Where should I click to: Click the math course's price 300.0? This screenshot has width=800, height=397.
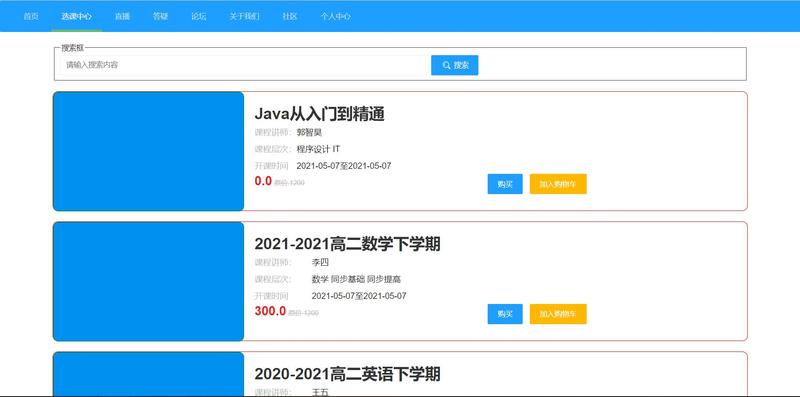(270, 311)
